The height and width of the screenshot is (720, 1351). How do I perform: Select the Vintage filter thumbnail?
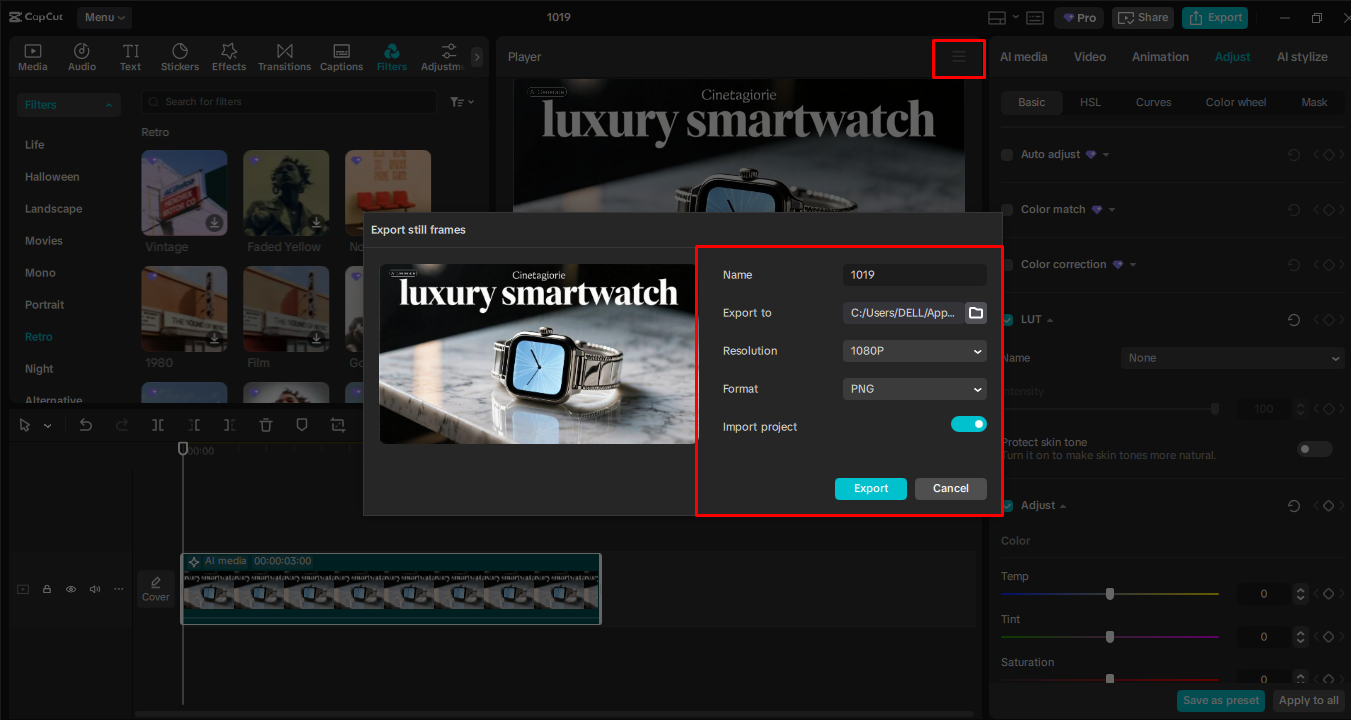184,191
